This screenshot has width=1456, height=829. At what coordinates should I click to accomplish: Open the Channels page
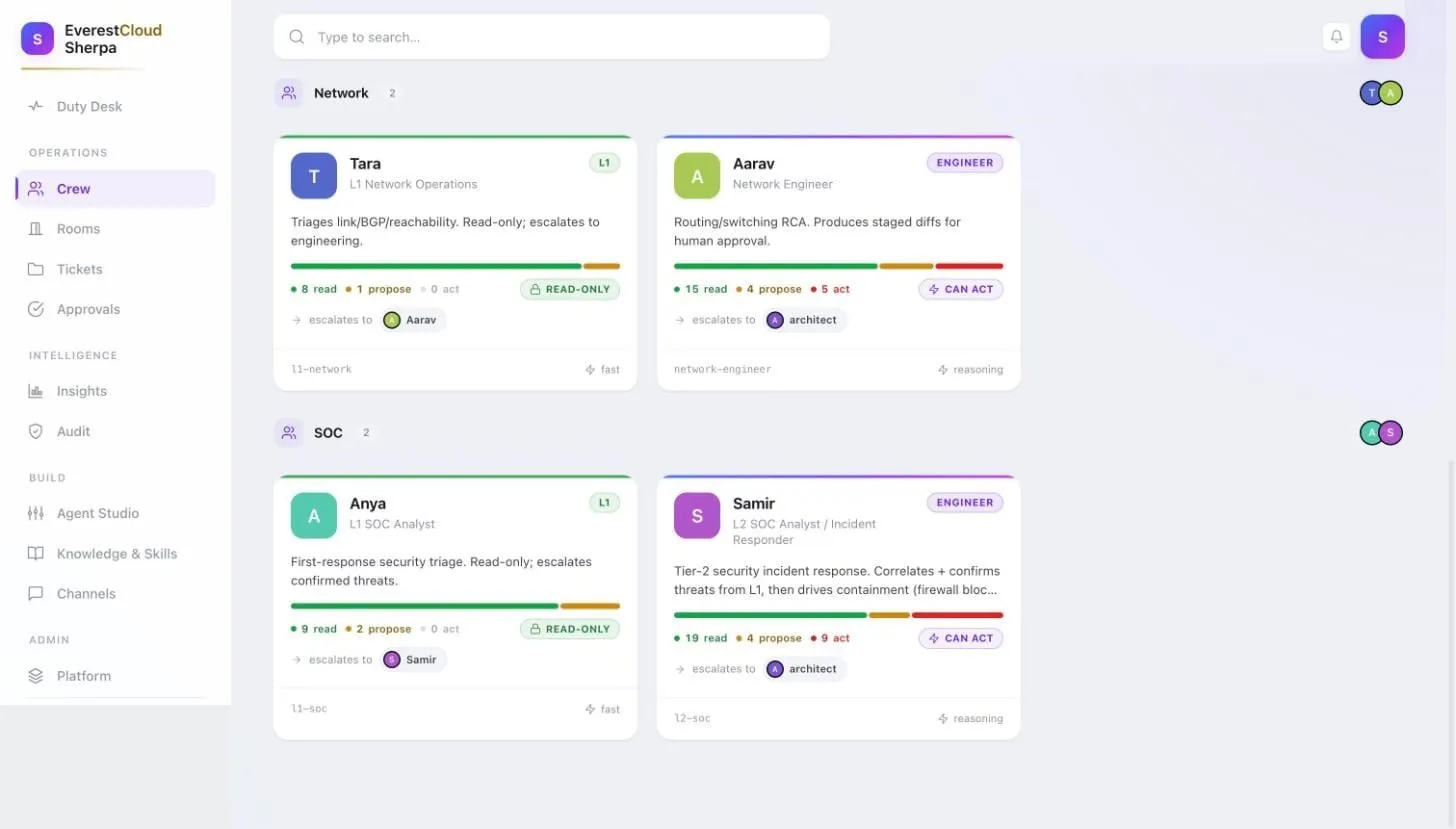[x=115, y=593]
